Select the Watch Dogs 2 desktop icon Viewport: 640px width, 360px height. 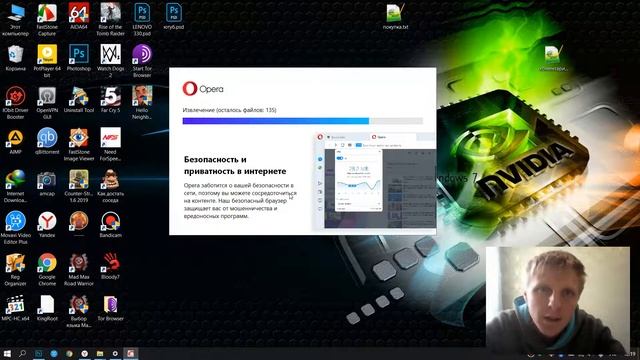click(x=110, y=61)
